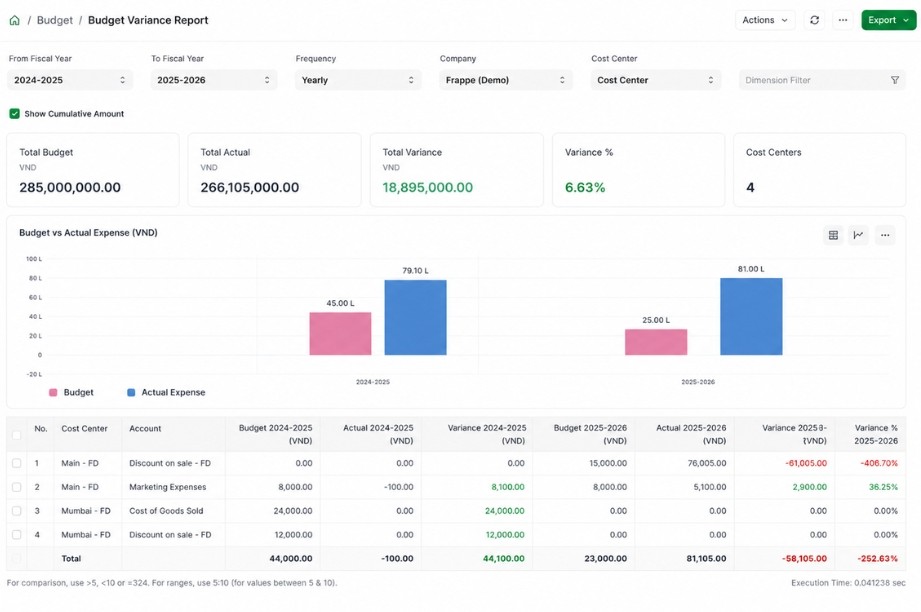The image size is (921, 612).
Task: Open the Budget breadcrumb link
Action: pyautogui.click(x=55, y=20)
